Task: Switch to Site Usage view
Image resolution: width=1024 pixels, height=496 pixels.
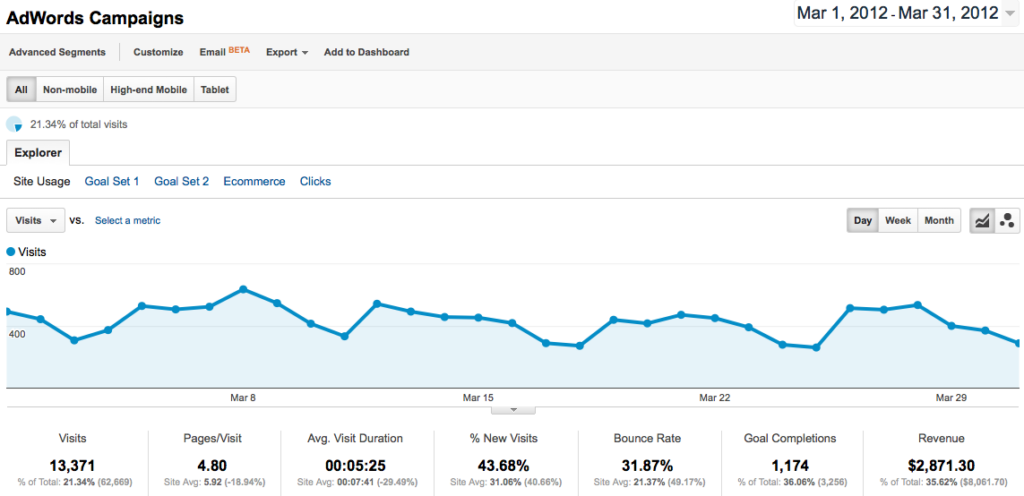Action: click(42, 181)
